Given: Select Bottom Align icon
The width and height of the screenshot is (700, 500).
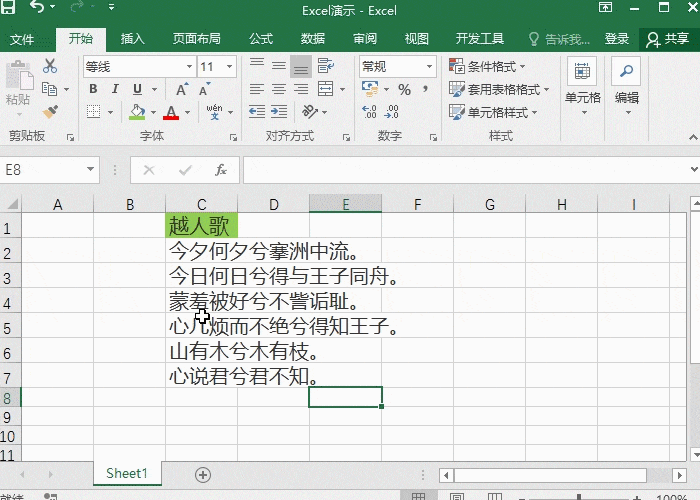Looking at the screenshot, I should [x=301, y=67].
